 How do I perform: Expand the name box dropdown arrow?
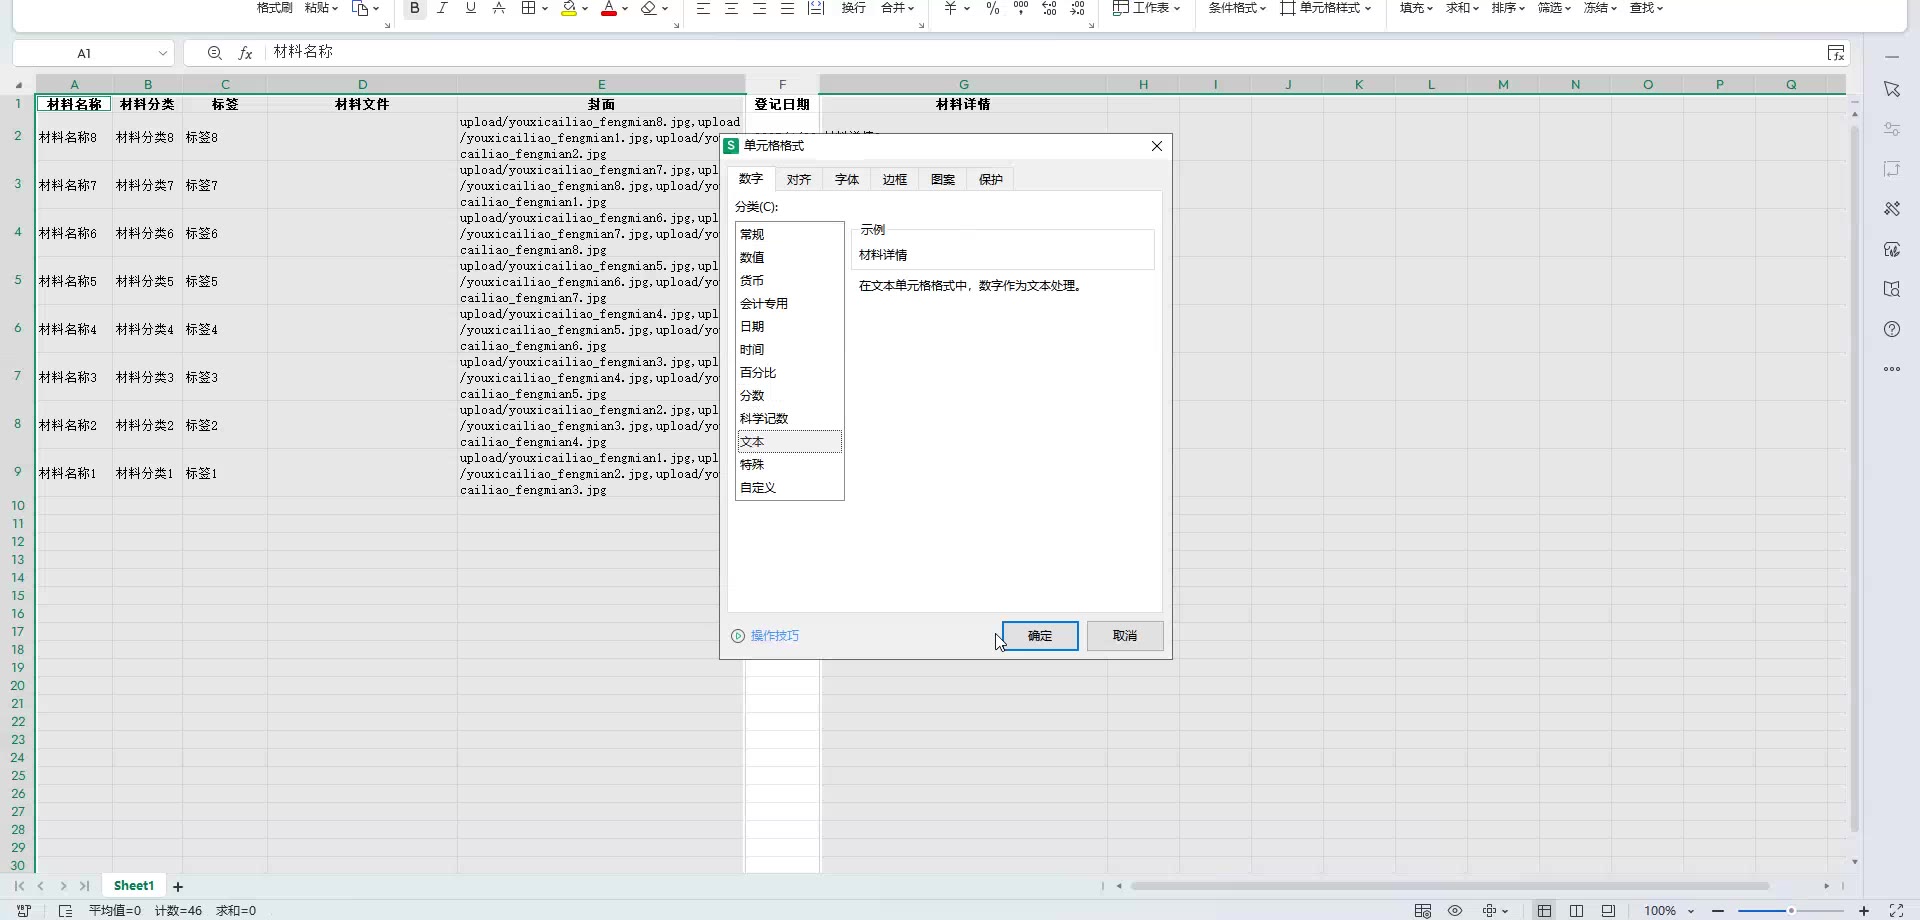162,53
